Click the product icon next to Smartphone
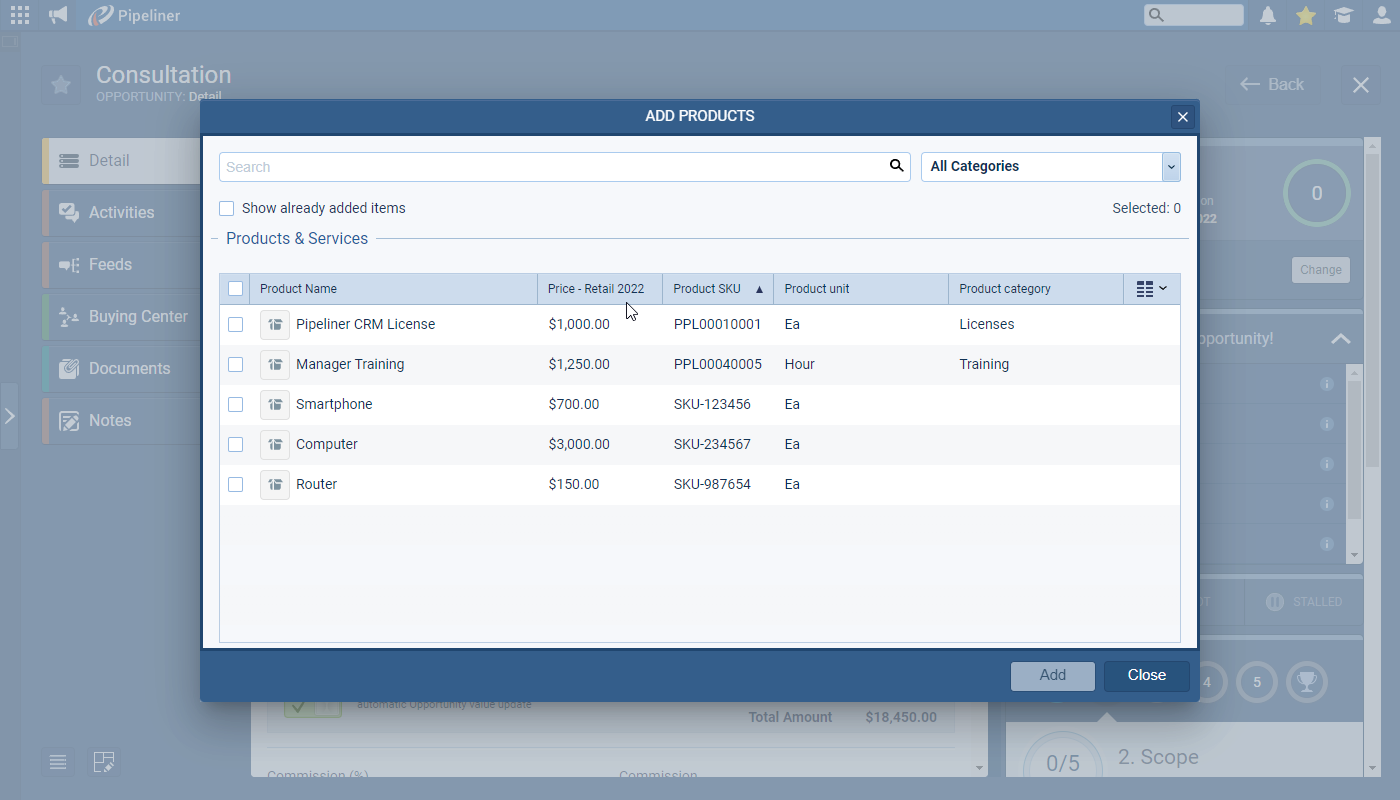The image size is (1400, 800). pyautogui.click(x=275, y=404)
